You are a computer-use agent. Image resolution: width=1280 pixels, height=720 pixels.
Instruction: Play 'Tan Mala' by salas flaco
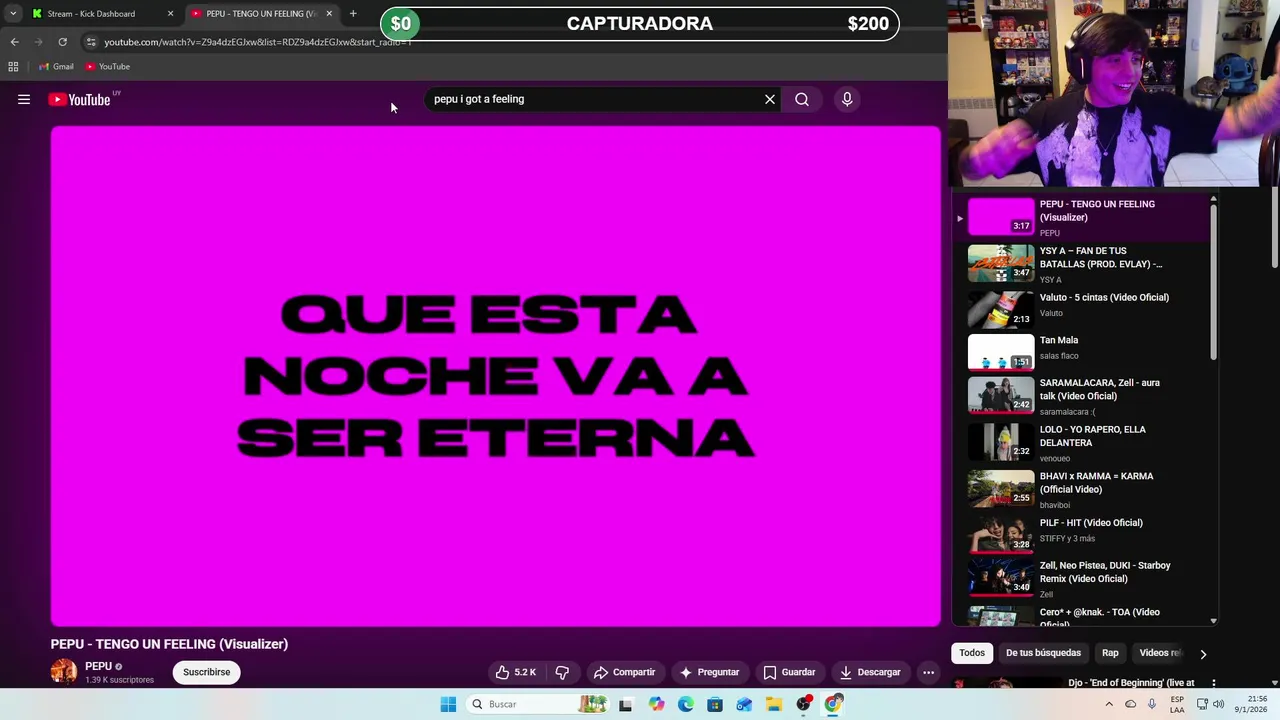1083,351
